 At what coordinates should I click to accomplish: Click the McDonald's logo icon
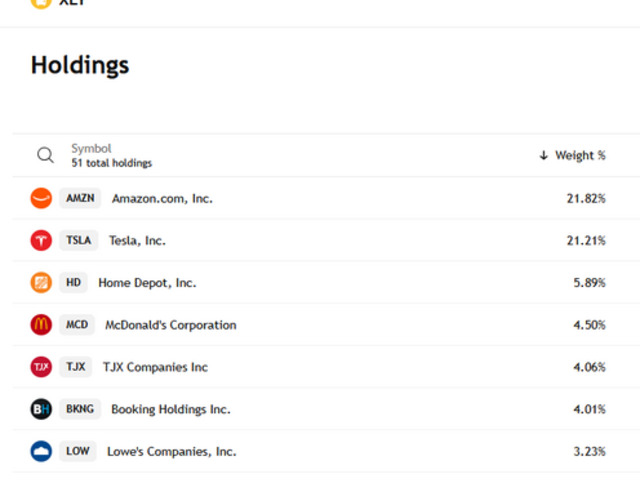41,325
